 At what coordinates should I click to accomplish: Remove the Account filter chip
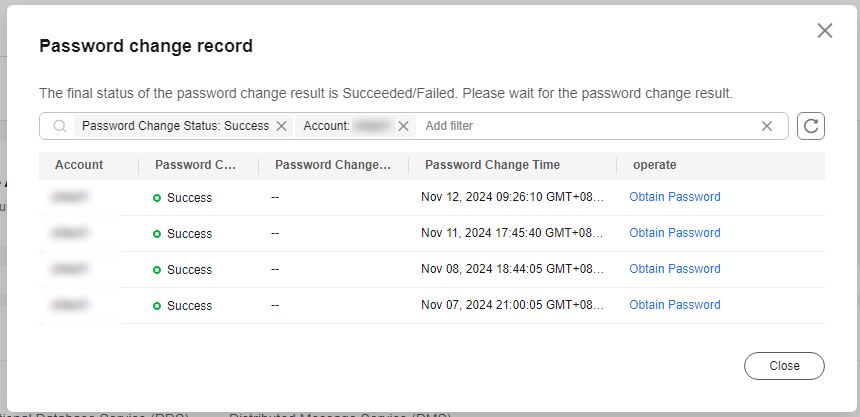click(403, 126)
